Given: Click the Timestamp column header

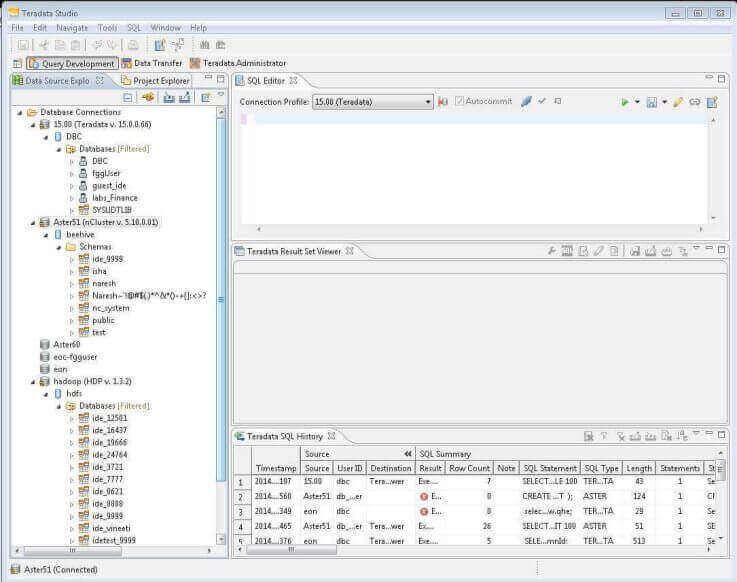Looking at the screenshot, I should [x=276, y=468].
